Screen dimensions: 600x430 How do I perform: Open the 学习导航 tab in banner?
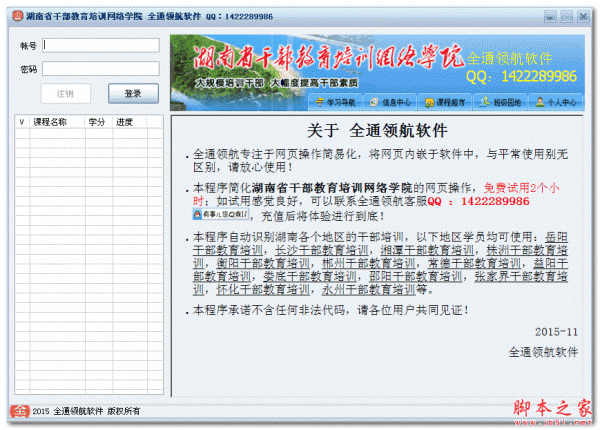click(335, 102)
